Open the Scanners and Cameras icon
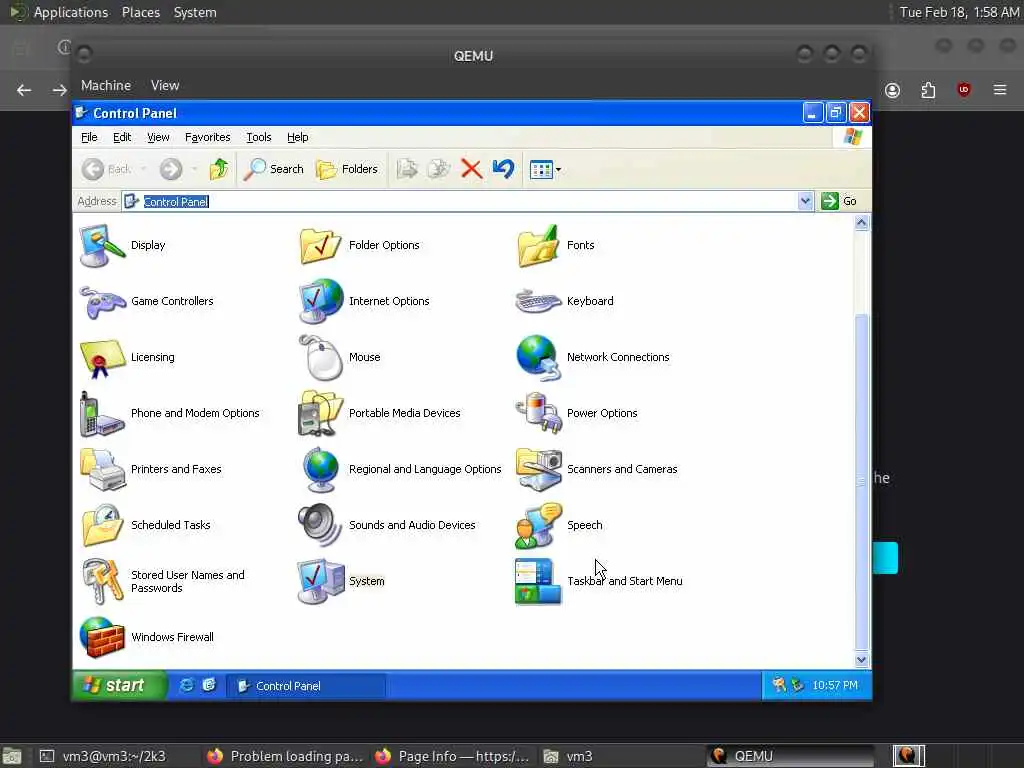 538,470
